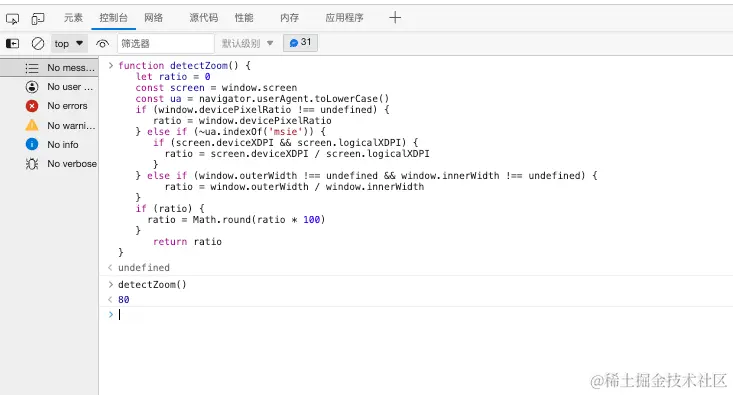Click the red error icon
The width and height of the screenshot is (733, 395).
tap(32, 106)
